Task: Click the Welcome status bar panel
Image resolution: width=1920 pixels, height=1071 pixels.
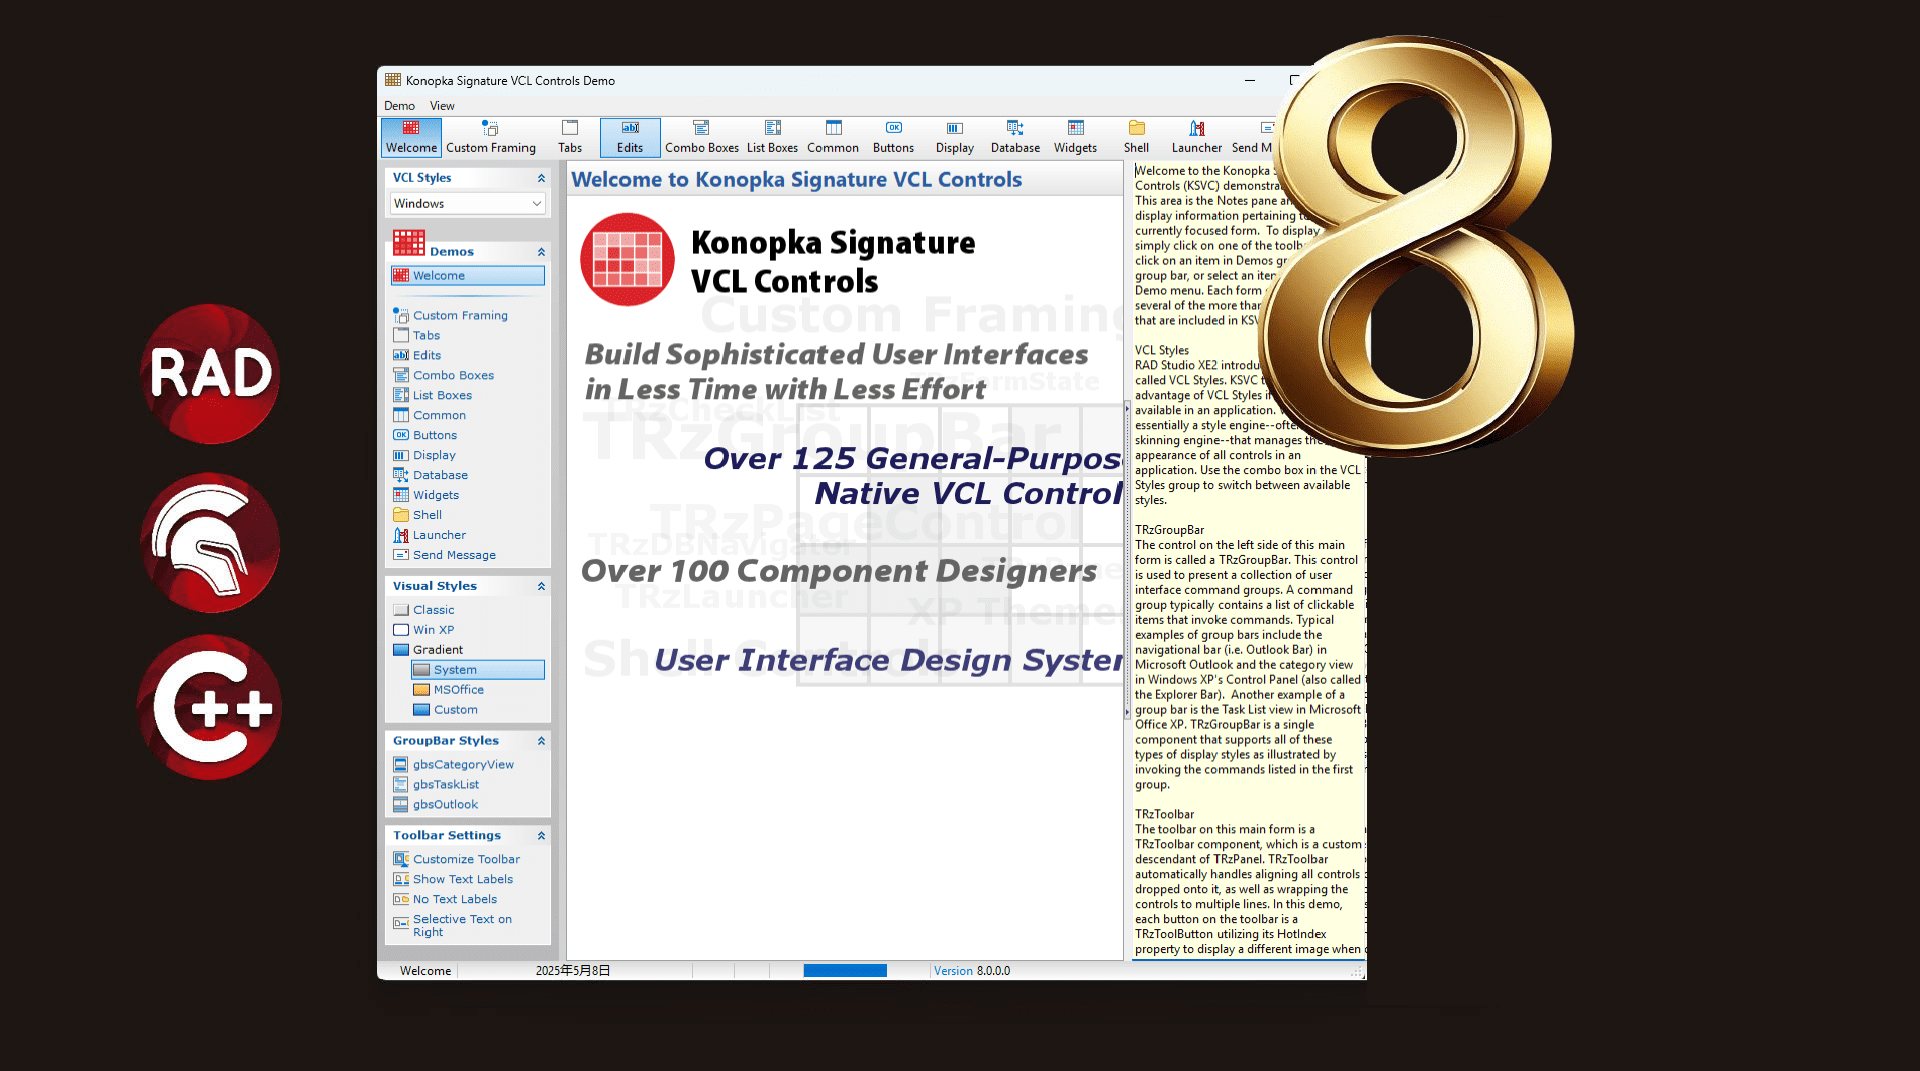Action: (x=425, y=971)
